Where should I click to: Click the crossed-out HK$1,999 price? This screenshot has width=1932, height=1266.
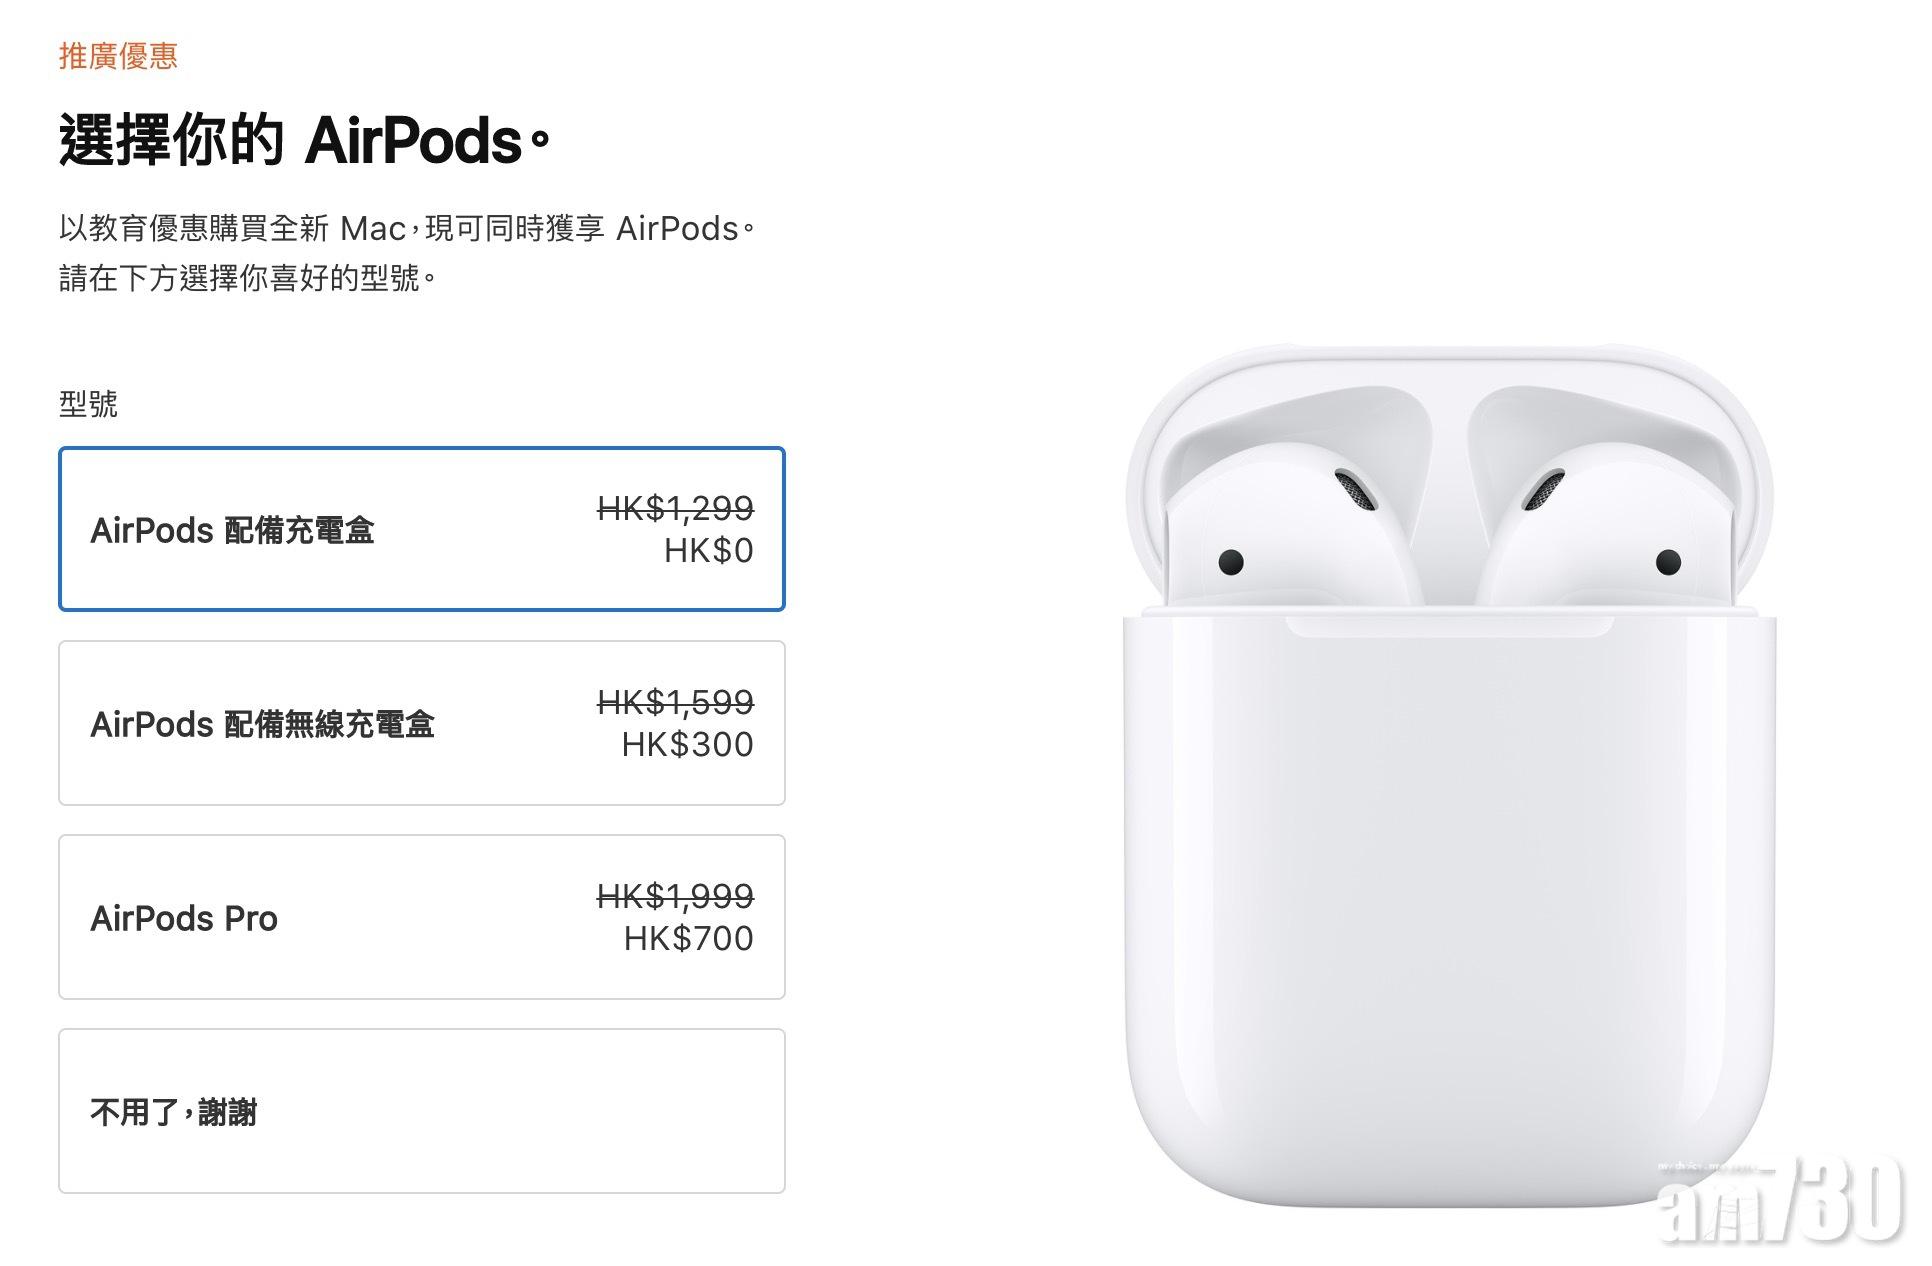point(676,897)
